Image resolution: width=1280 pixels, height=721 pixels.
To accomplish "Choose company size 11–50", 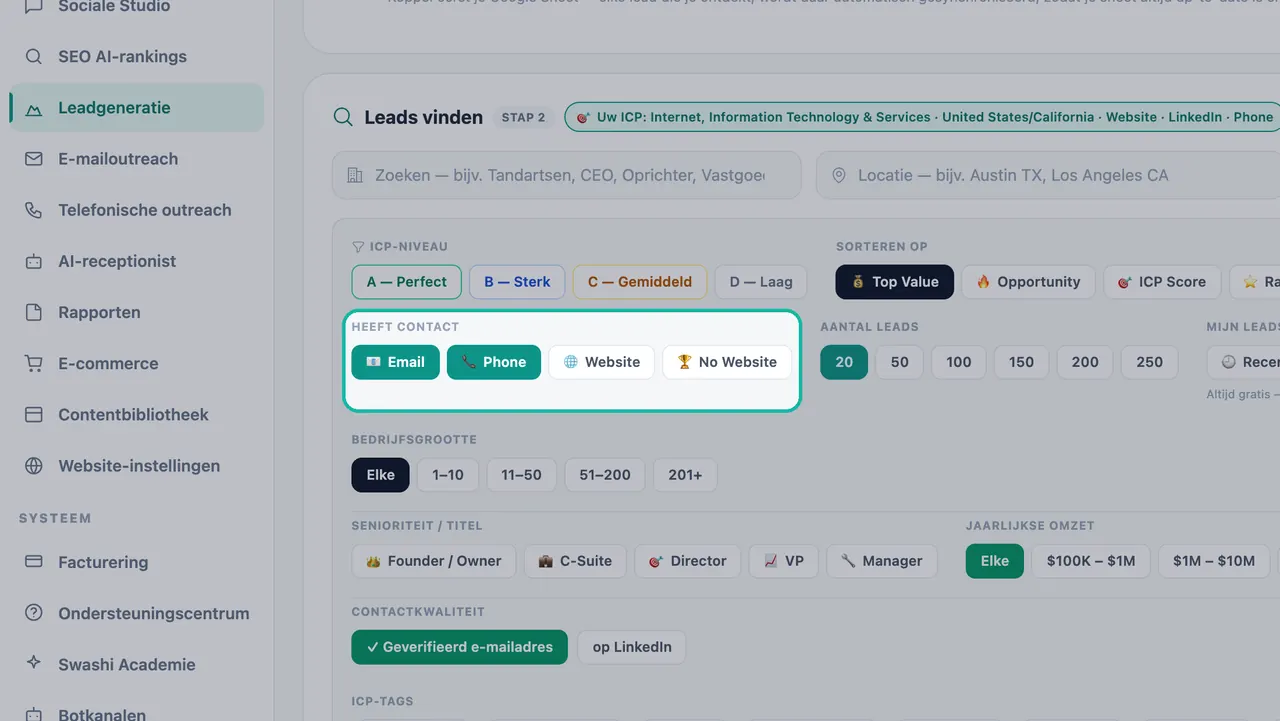I will click(522, 475).
